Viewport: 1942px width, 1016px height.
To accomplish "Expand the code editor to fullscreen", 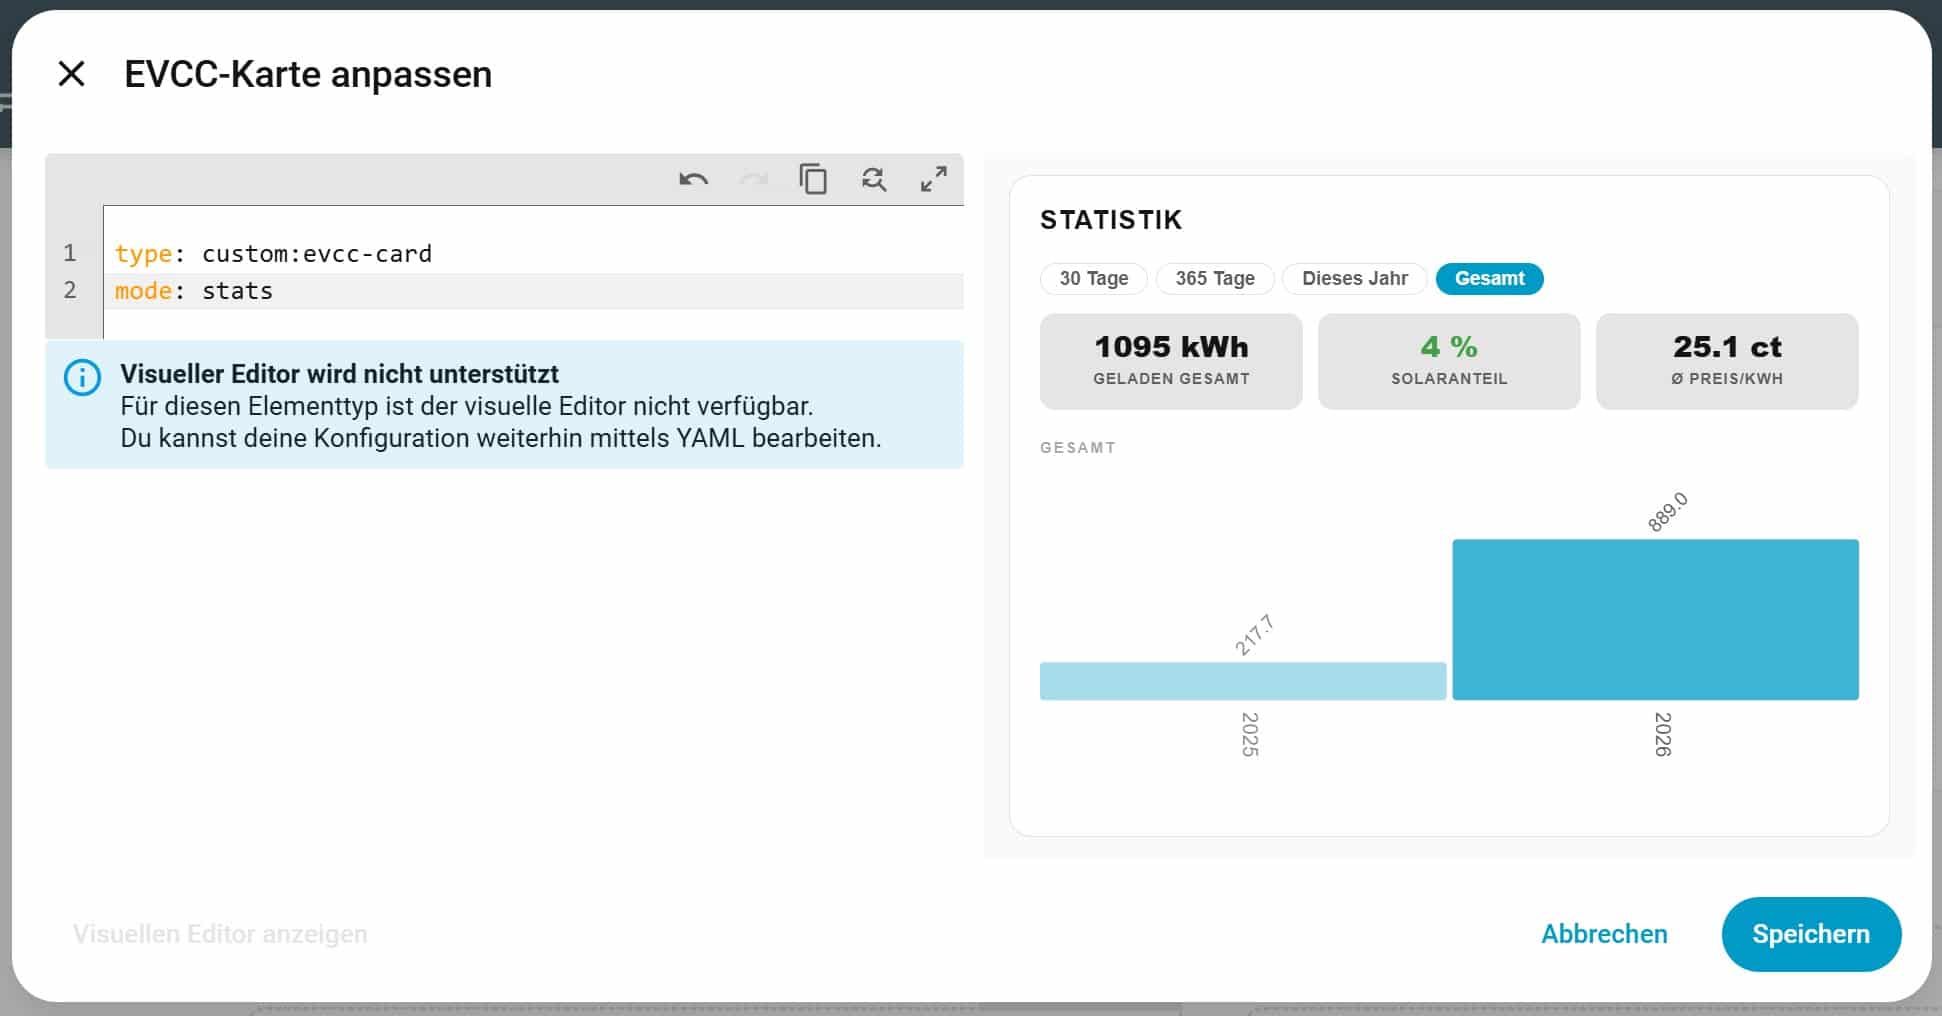I will (934, 179).
